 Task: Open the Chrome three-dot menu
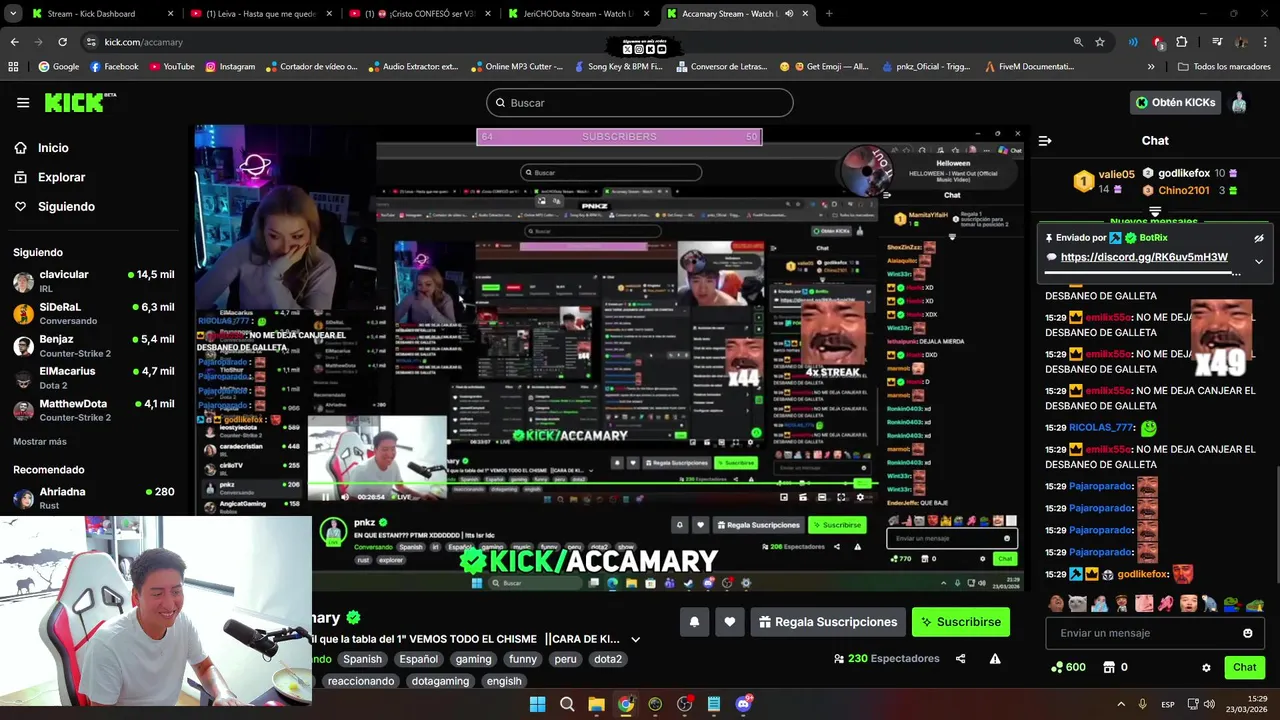click(x=1266, y=42)
